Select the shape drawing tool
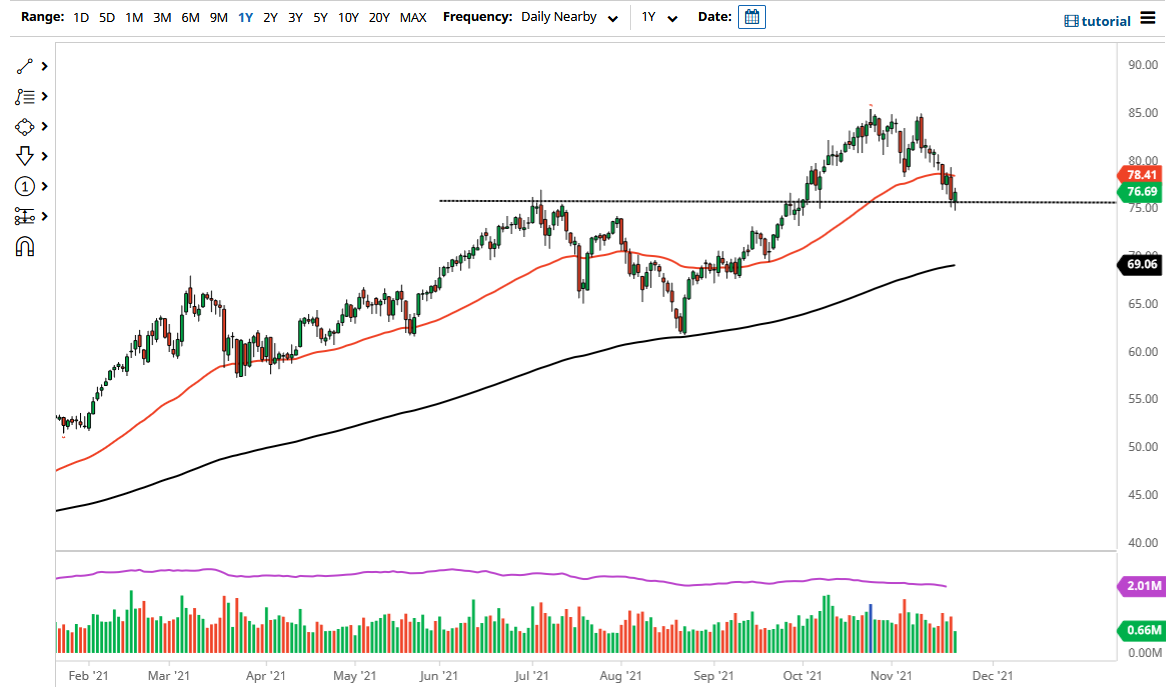1171x697 pixels. pos(26,126)
